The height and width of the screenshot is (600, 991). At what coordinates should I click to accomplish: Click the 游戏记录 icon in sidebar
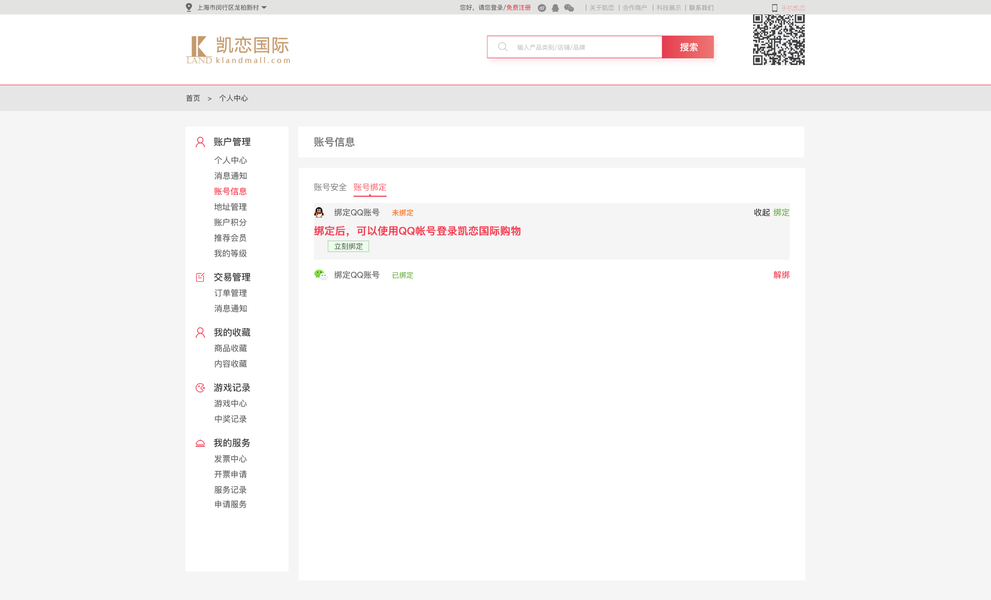pos(198,387)
